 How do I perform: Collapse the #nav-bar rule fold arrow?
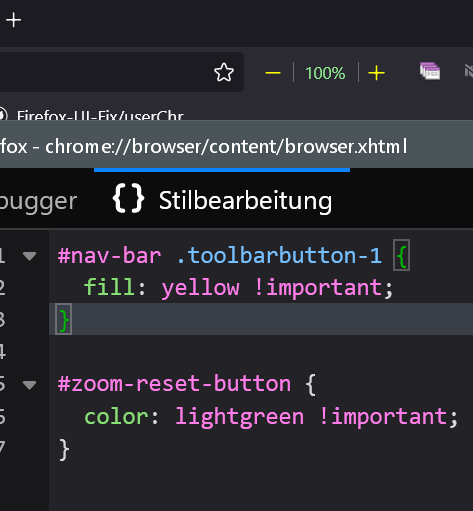[x=29, y=256]
